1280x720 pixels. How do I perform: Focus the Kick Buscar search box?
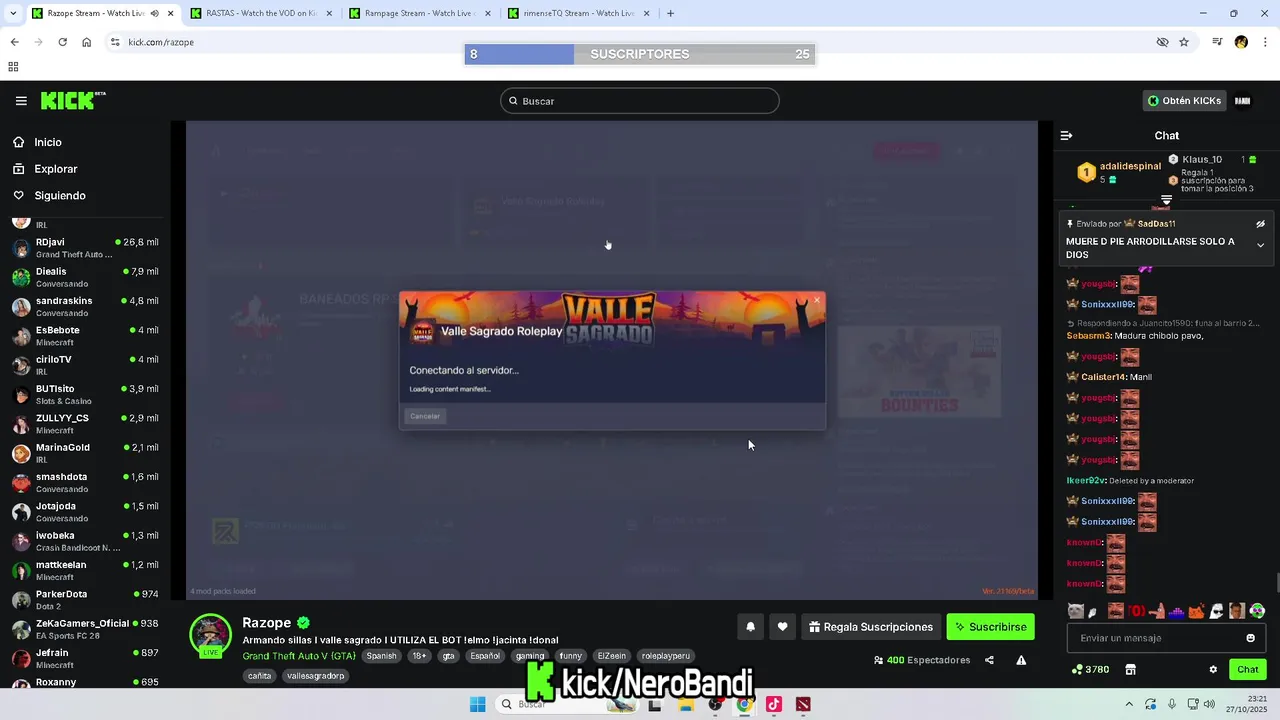tap(640, 101)
